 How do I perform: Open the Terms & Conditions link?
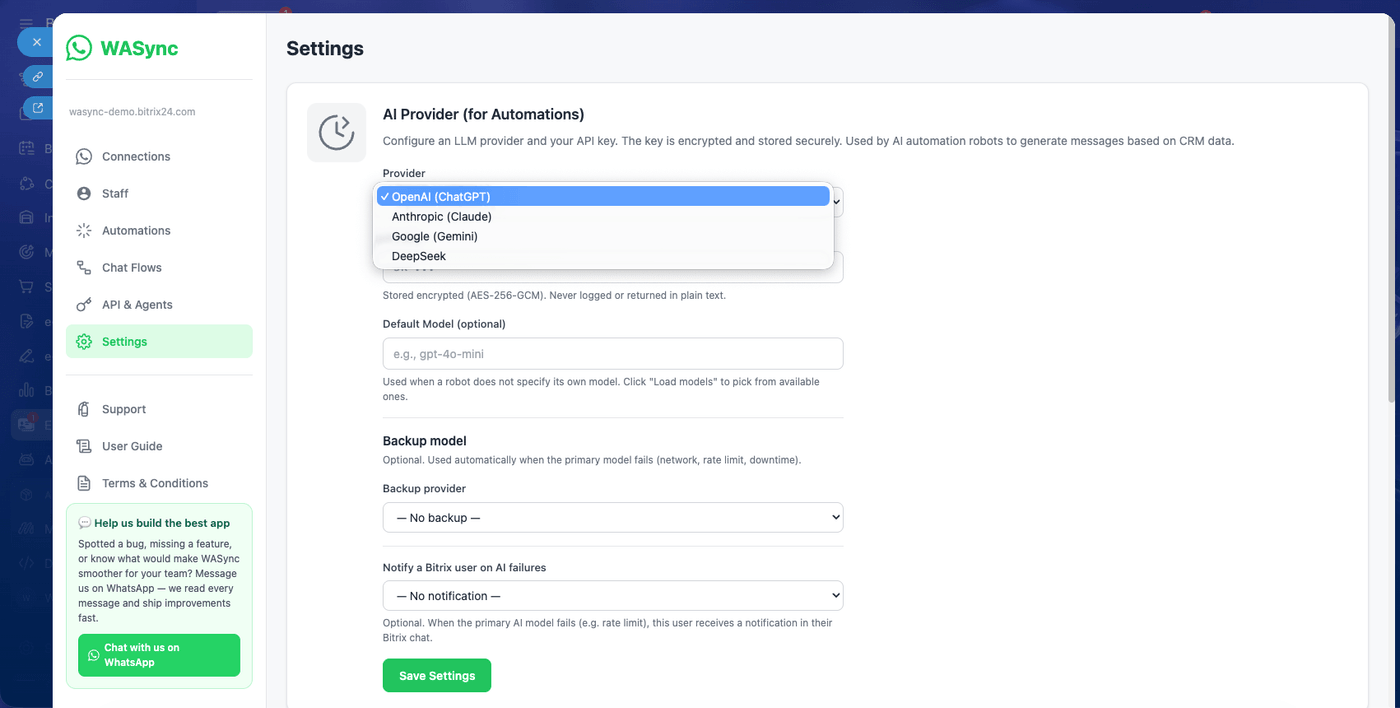point(159,483)
